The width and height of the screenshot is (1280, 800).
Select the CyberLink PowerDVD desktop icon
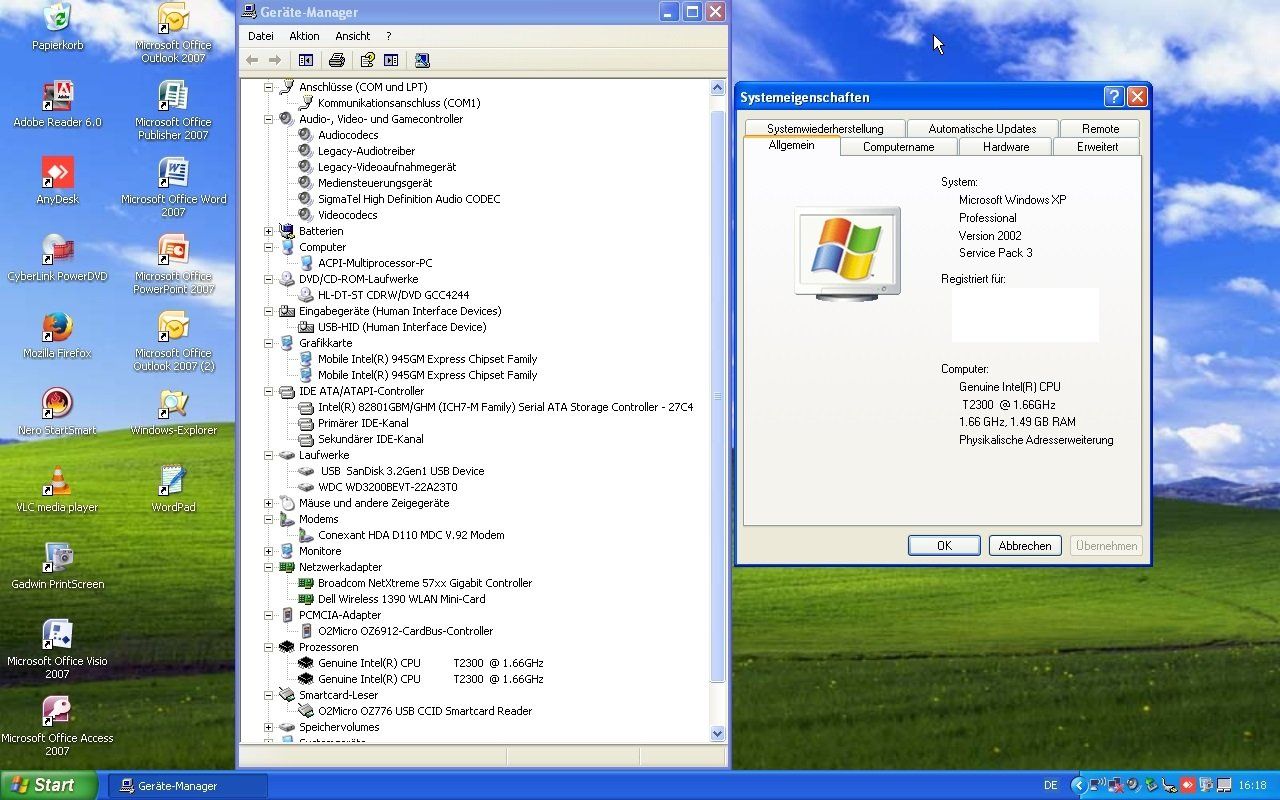57,258
